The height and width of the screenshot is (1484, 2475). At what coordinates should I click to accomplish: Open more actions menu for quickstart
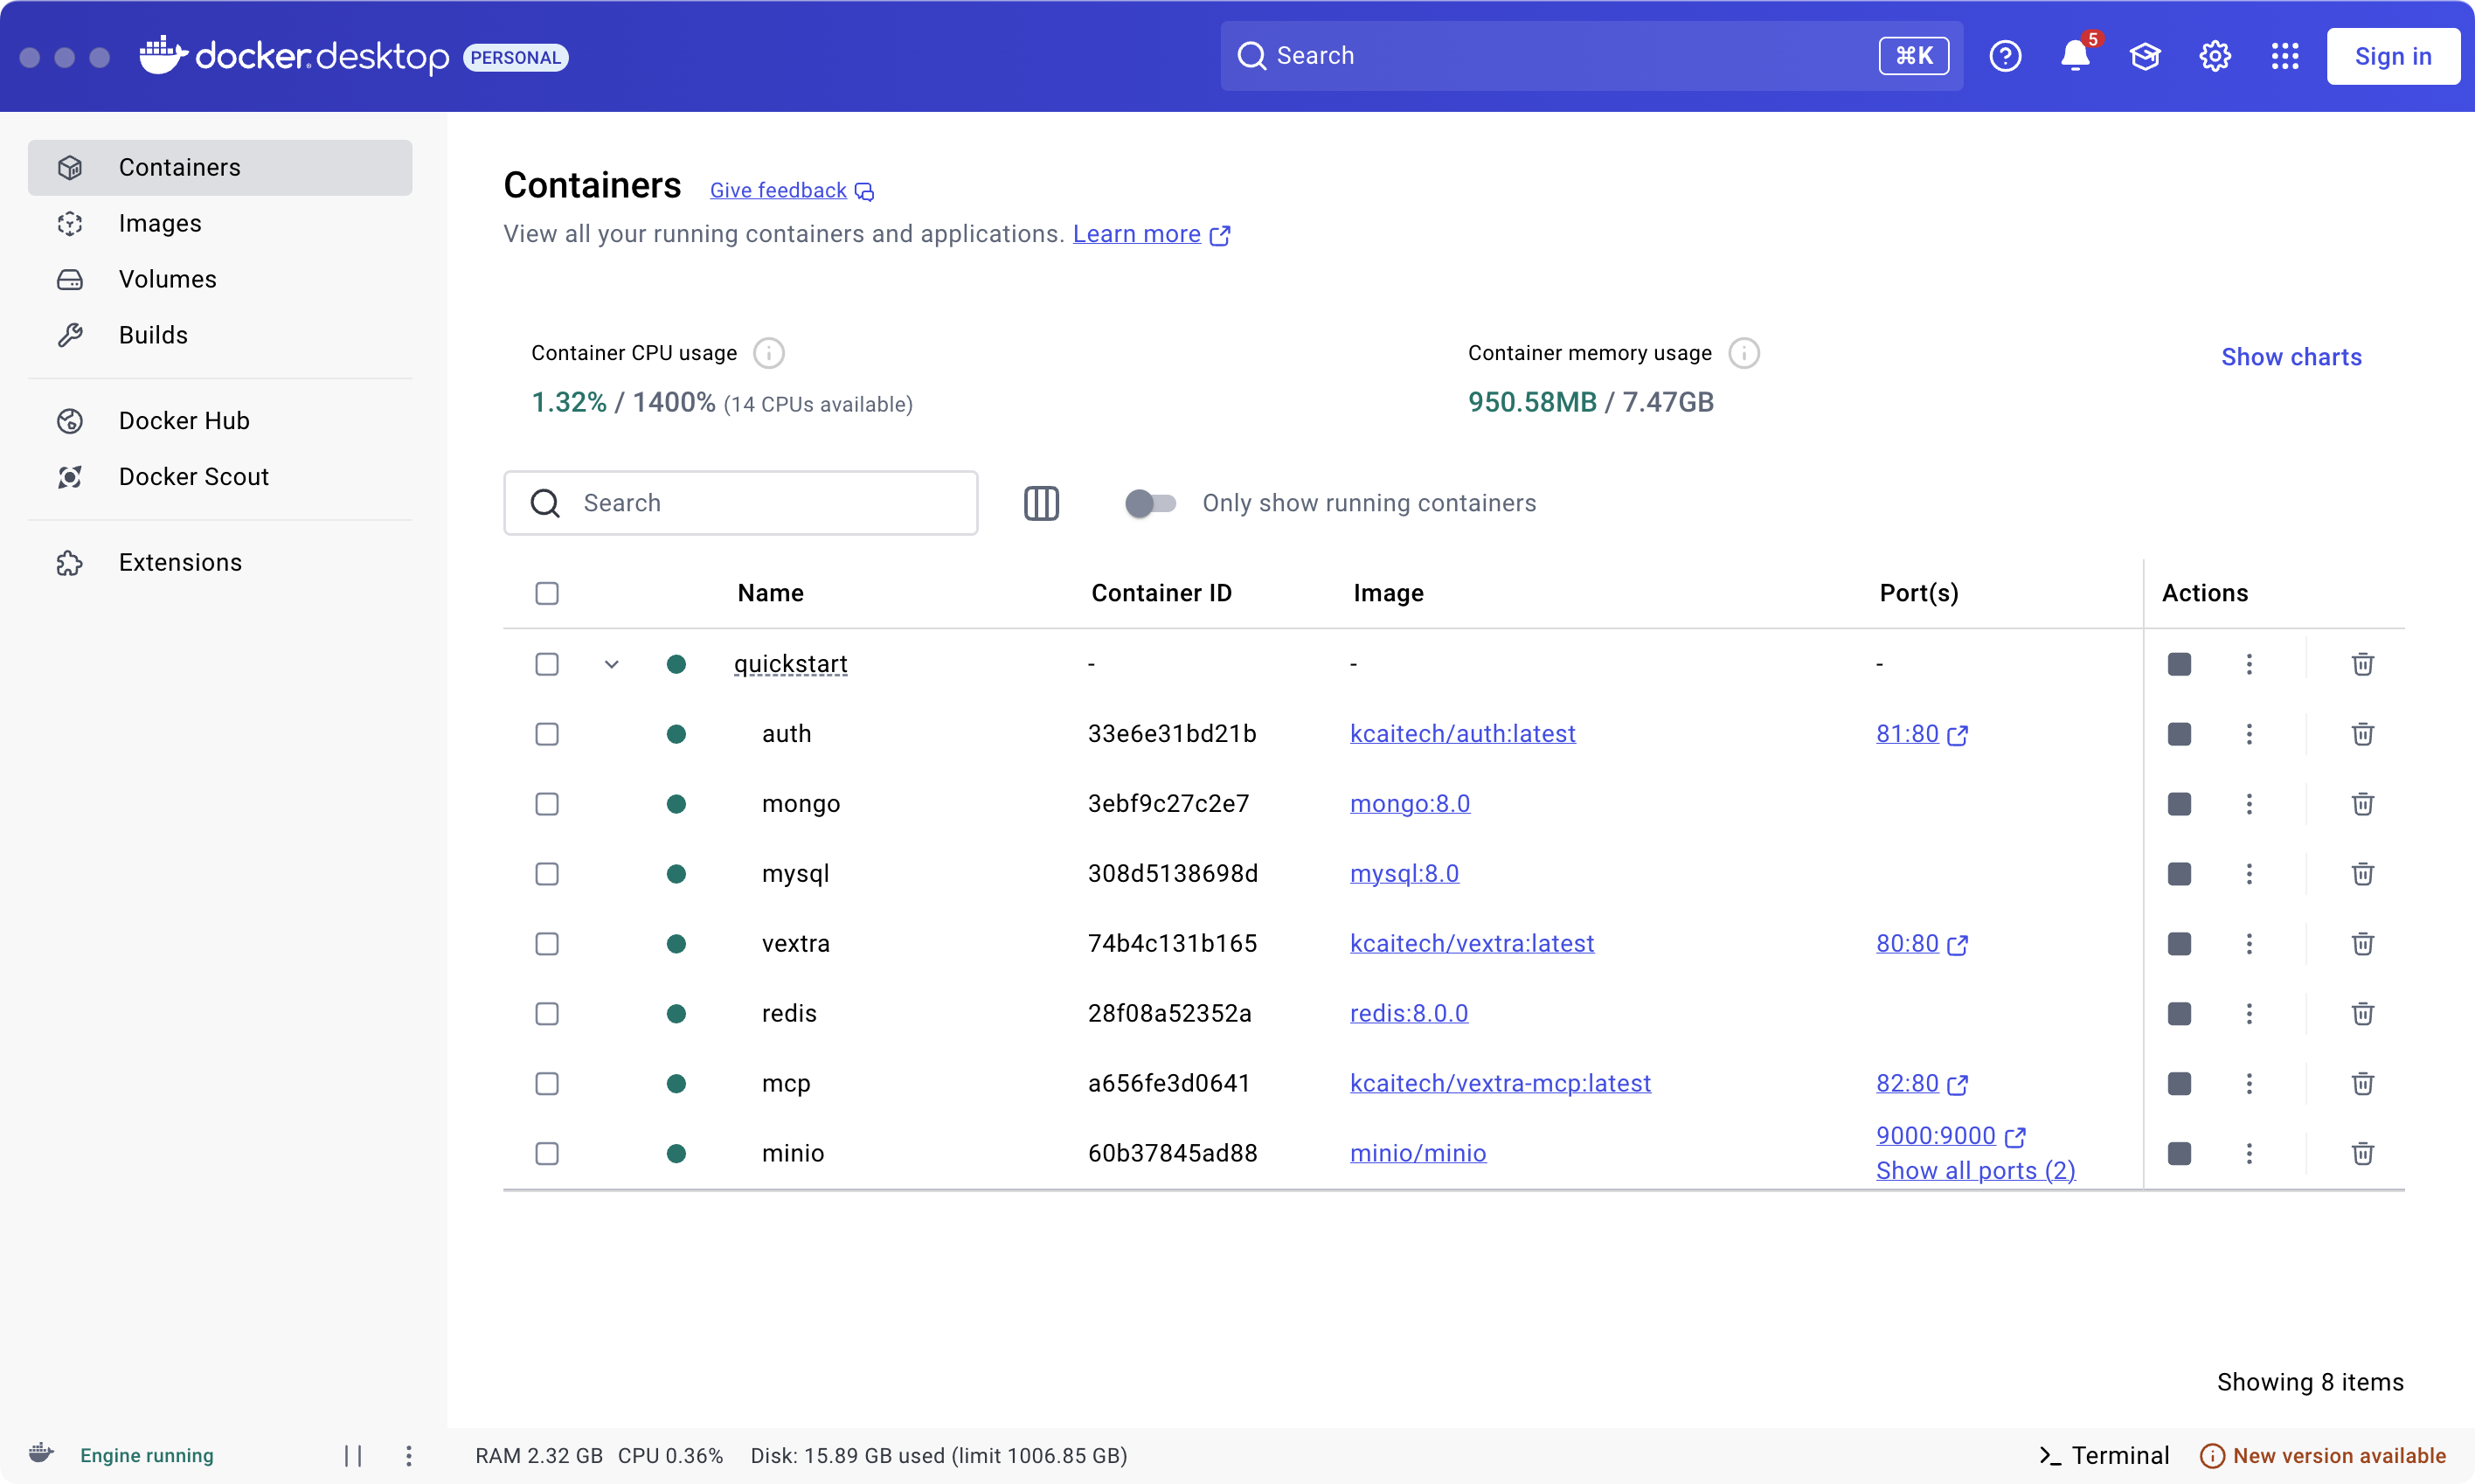pyautogui.click(x=2249, y=664)
